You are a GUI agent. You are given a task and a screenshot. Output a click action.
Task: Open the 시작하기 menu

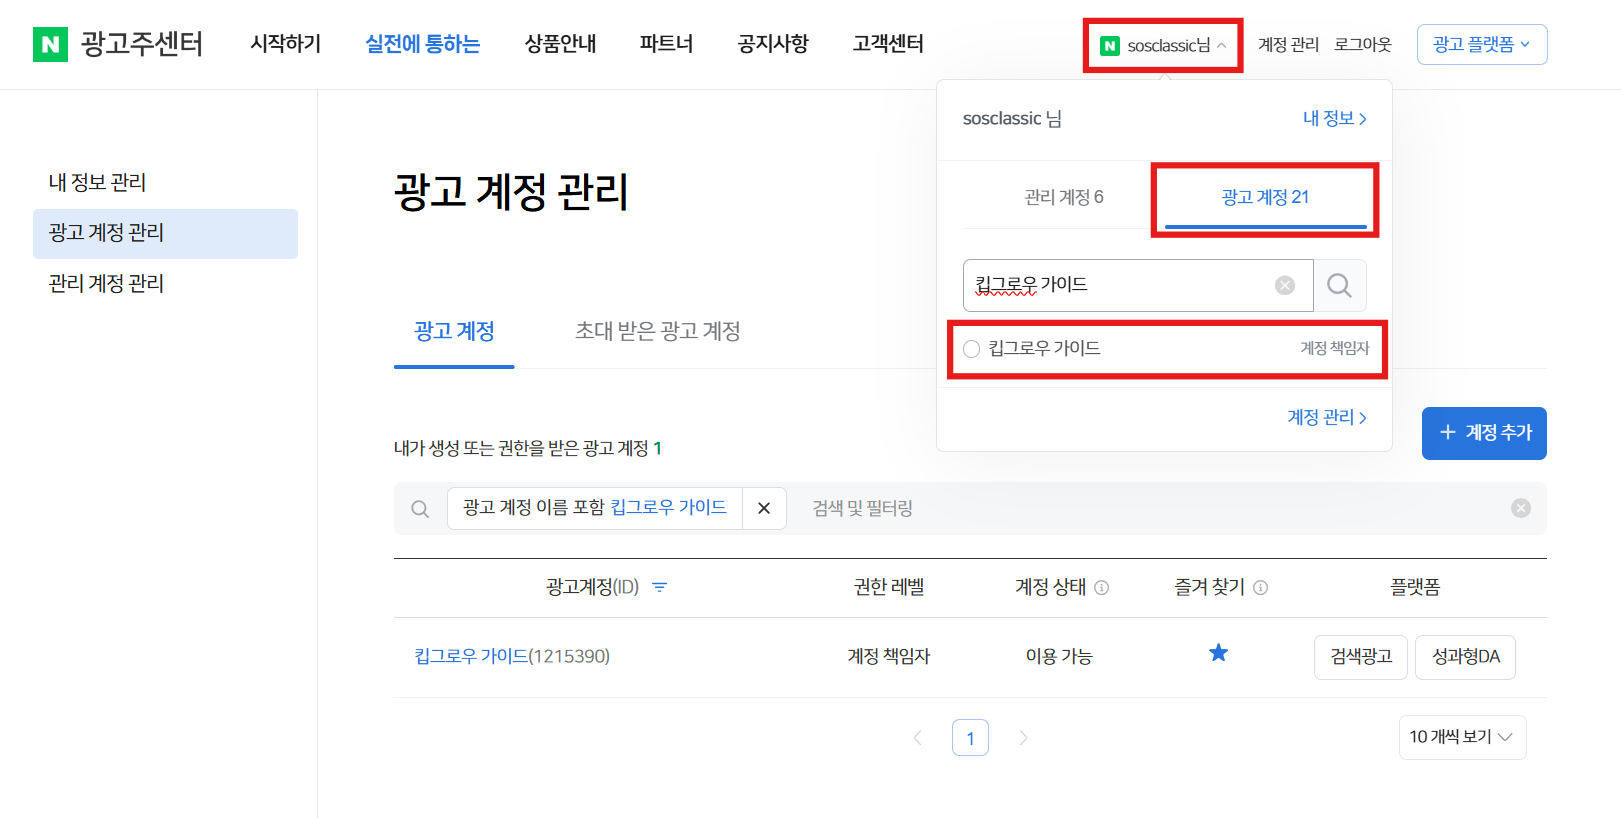[286, 44]
